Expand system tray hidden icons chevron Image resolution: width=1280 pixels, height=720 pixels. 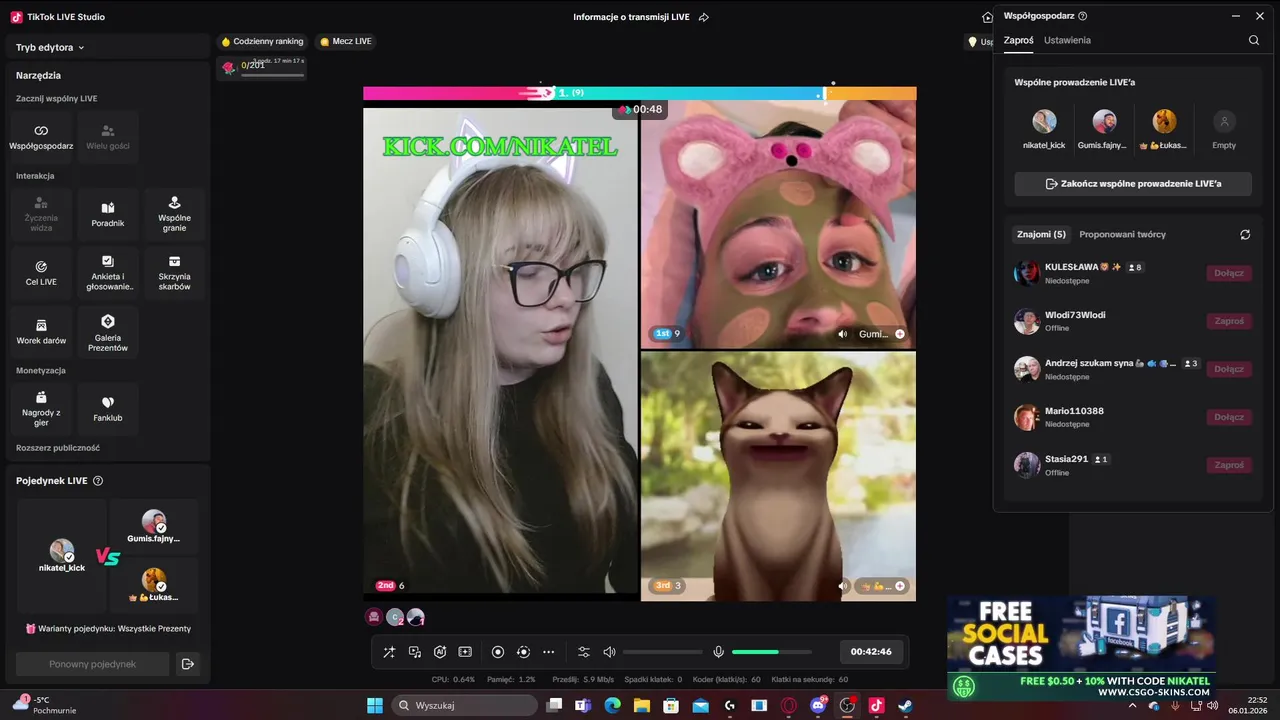pos(1133,705)
